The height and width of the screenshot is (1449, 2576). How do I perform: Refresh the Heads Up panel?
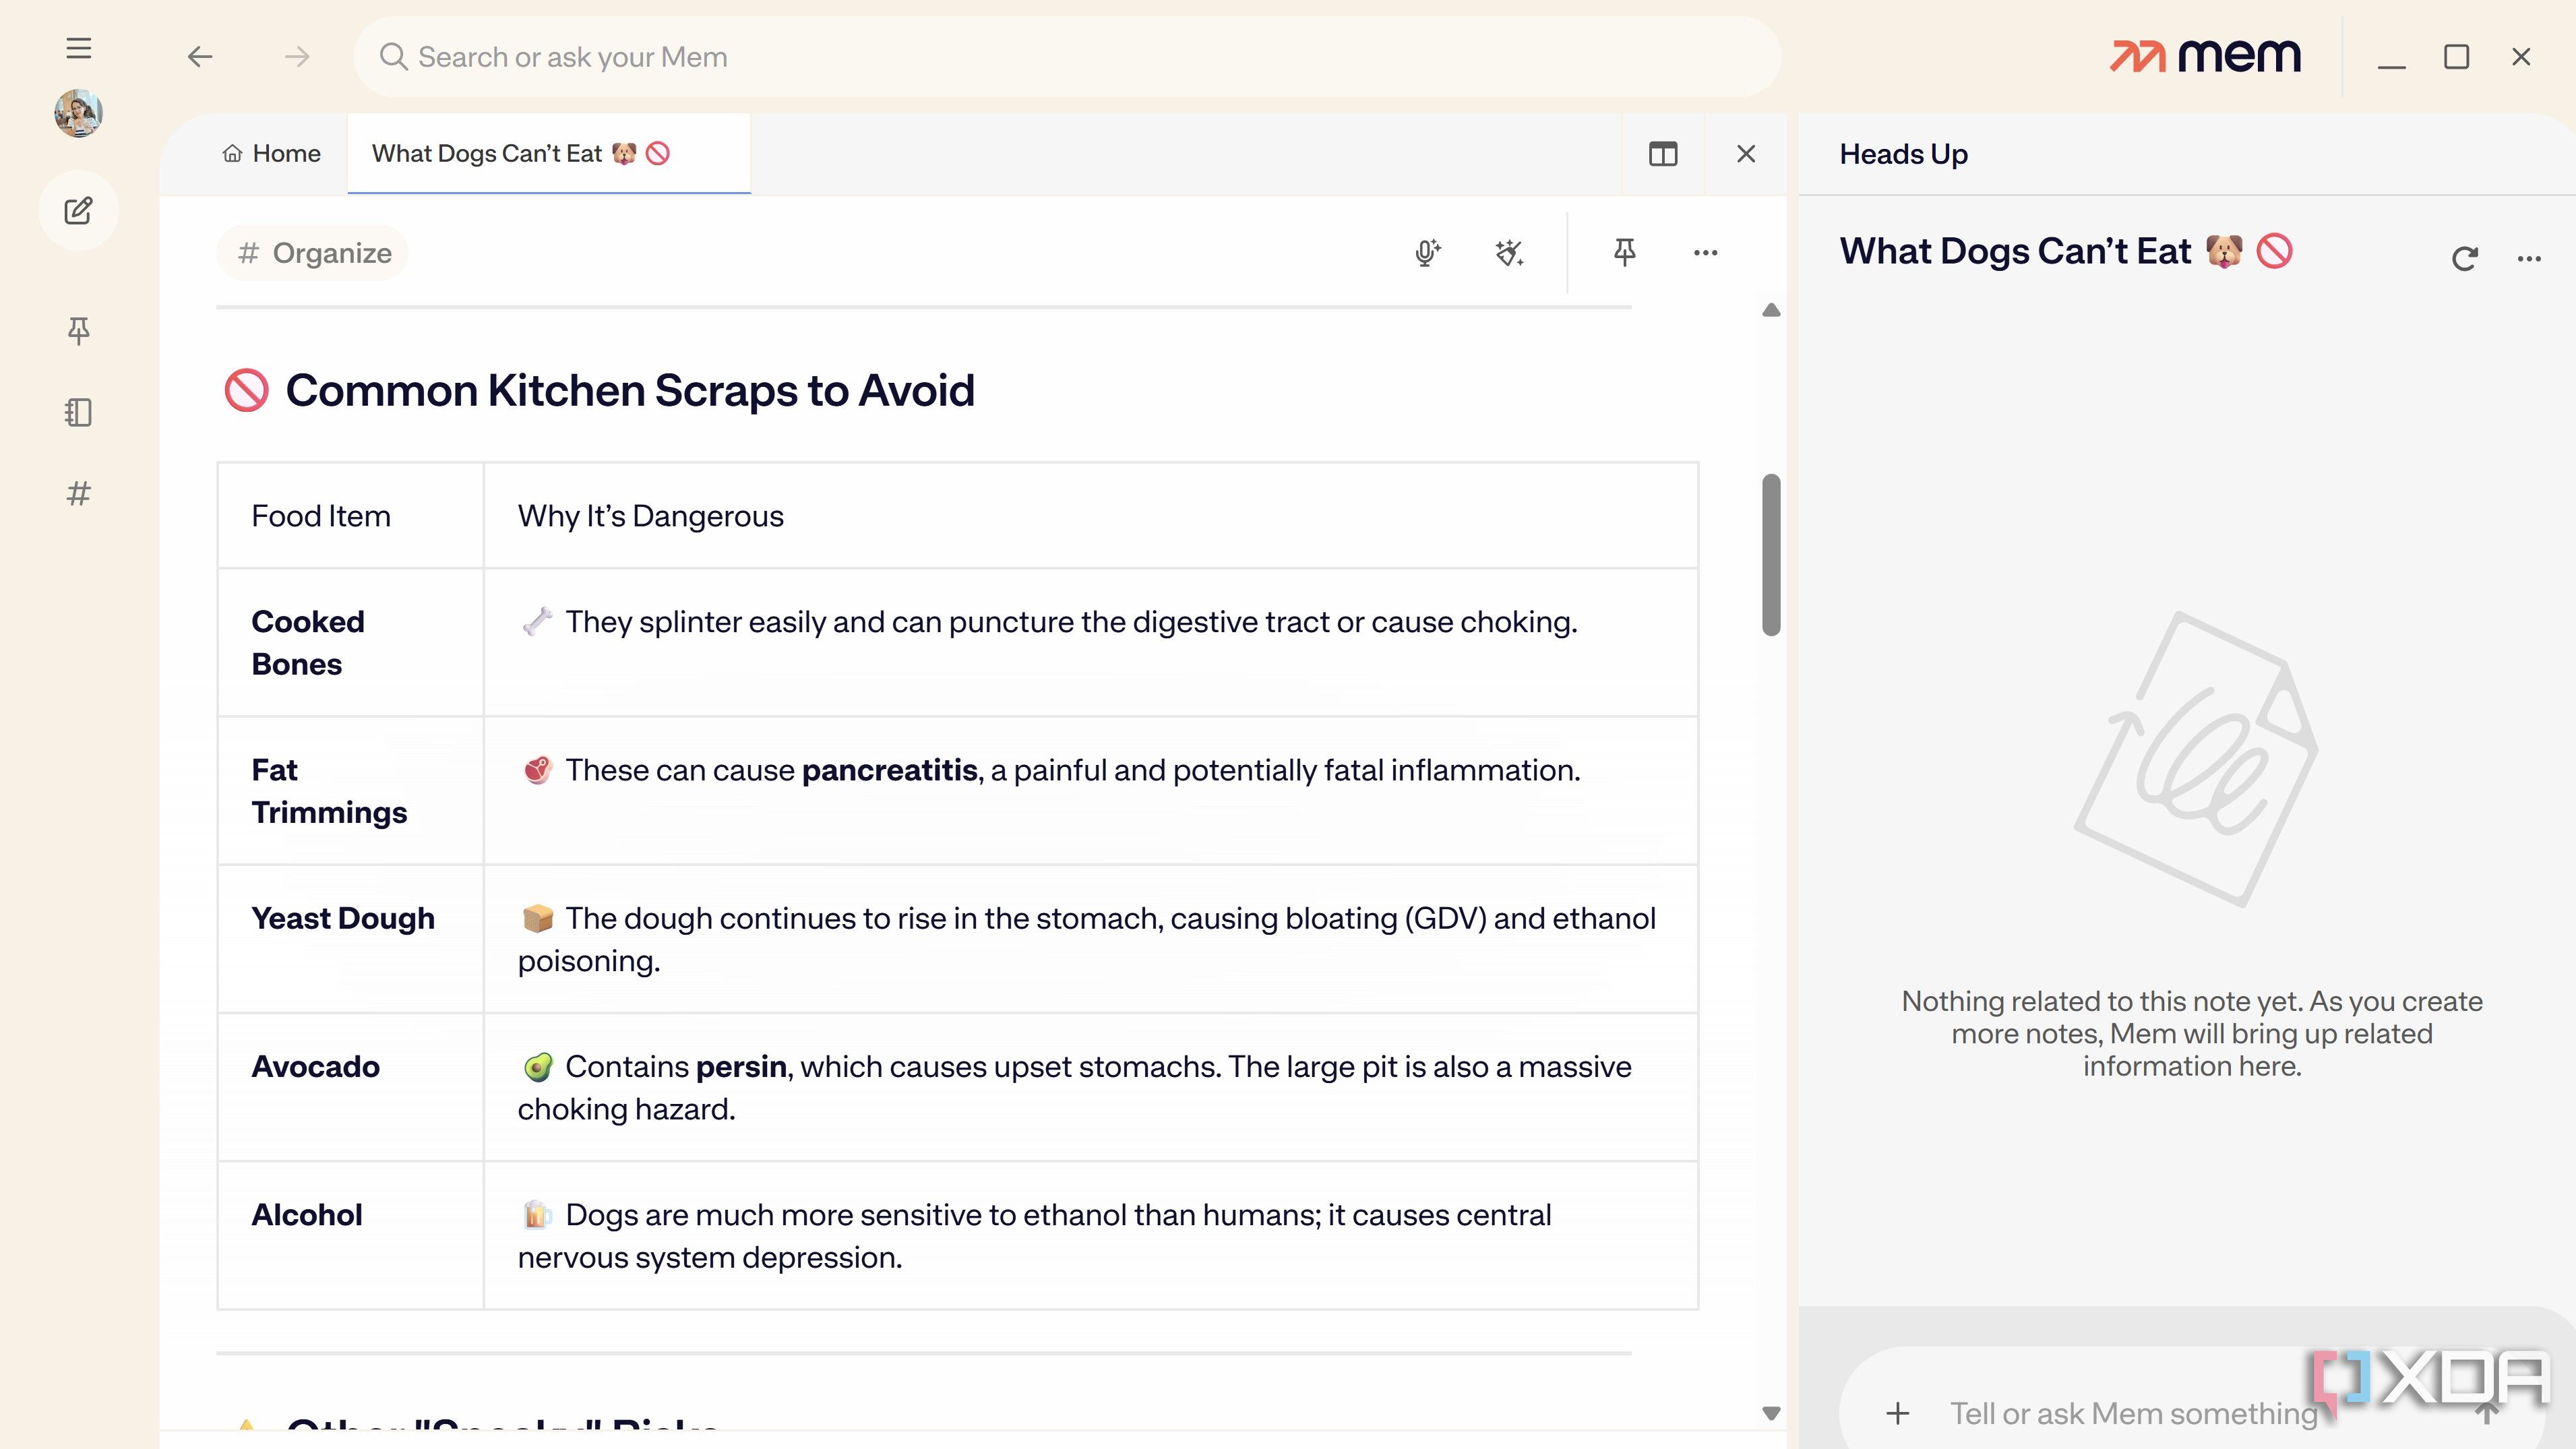[x=2465, y=259]
